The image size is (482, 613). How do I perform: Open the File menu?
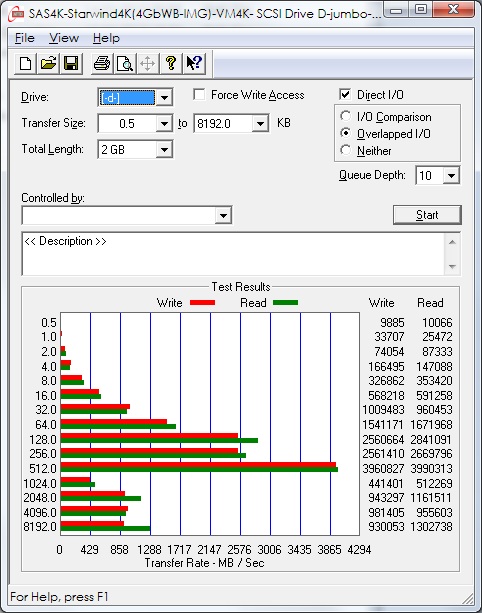coord(25,38)
